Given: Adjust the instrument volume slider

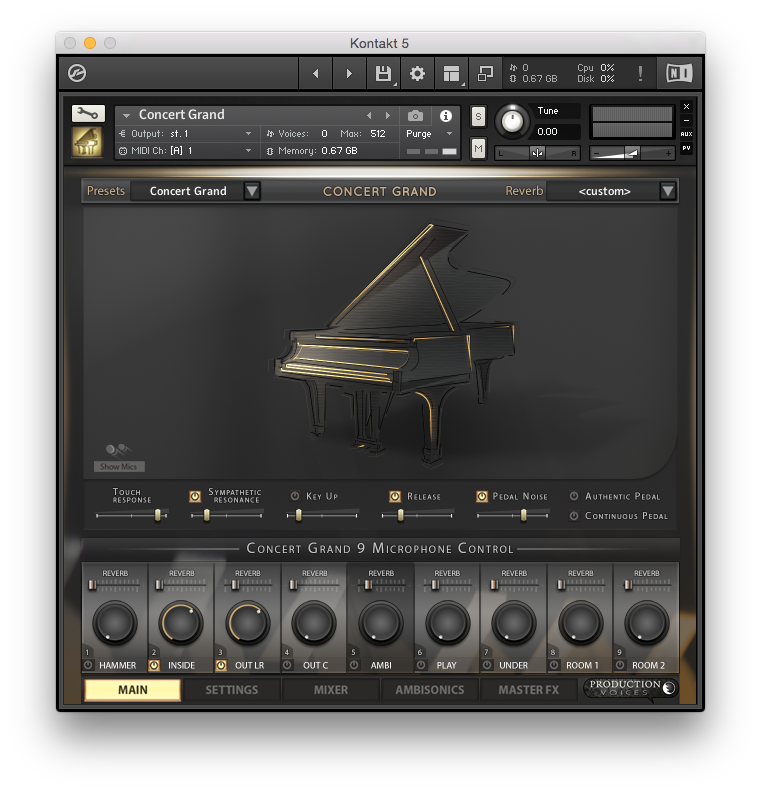Looking at the screenshot, I should (x=632, y=153).
